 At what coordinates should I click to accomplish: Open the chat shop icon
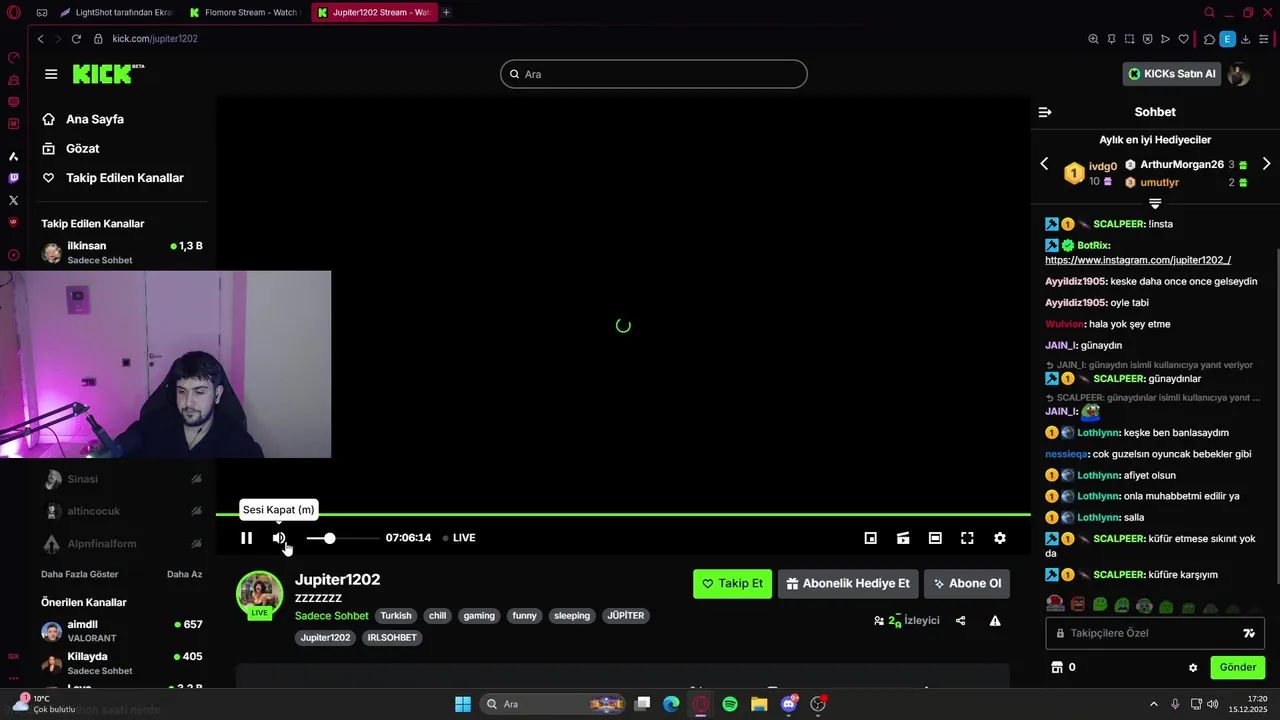pos(1057,667)
